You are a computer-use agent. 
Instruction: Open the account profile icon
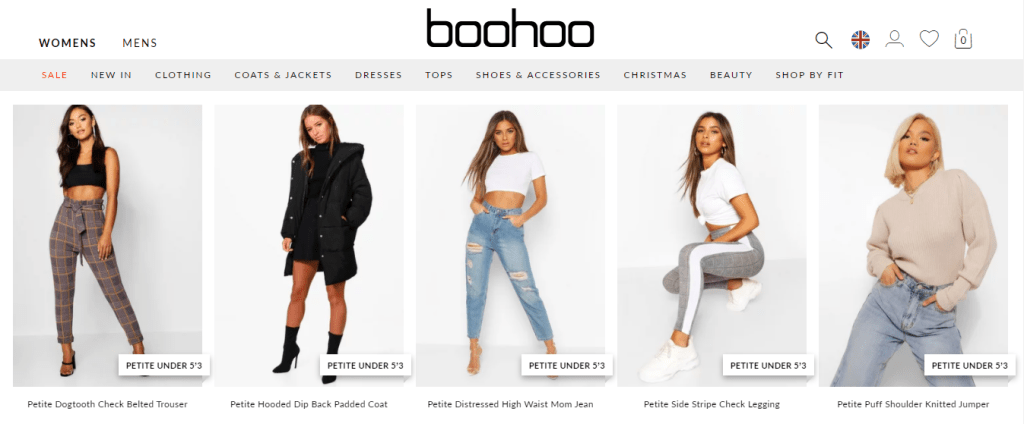(x=894, y=39)
